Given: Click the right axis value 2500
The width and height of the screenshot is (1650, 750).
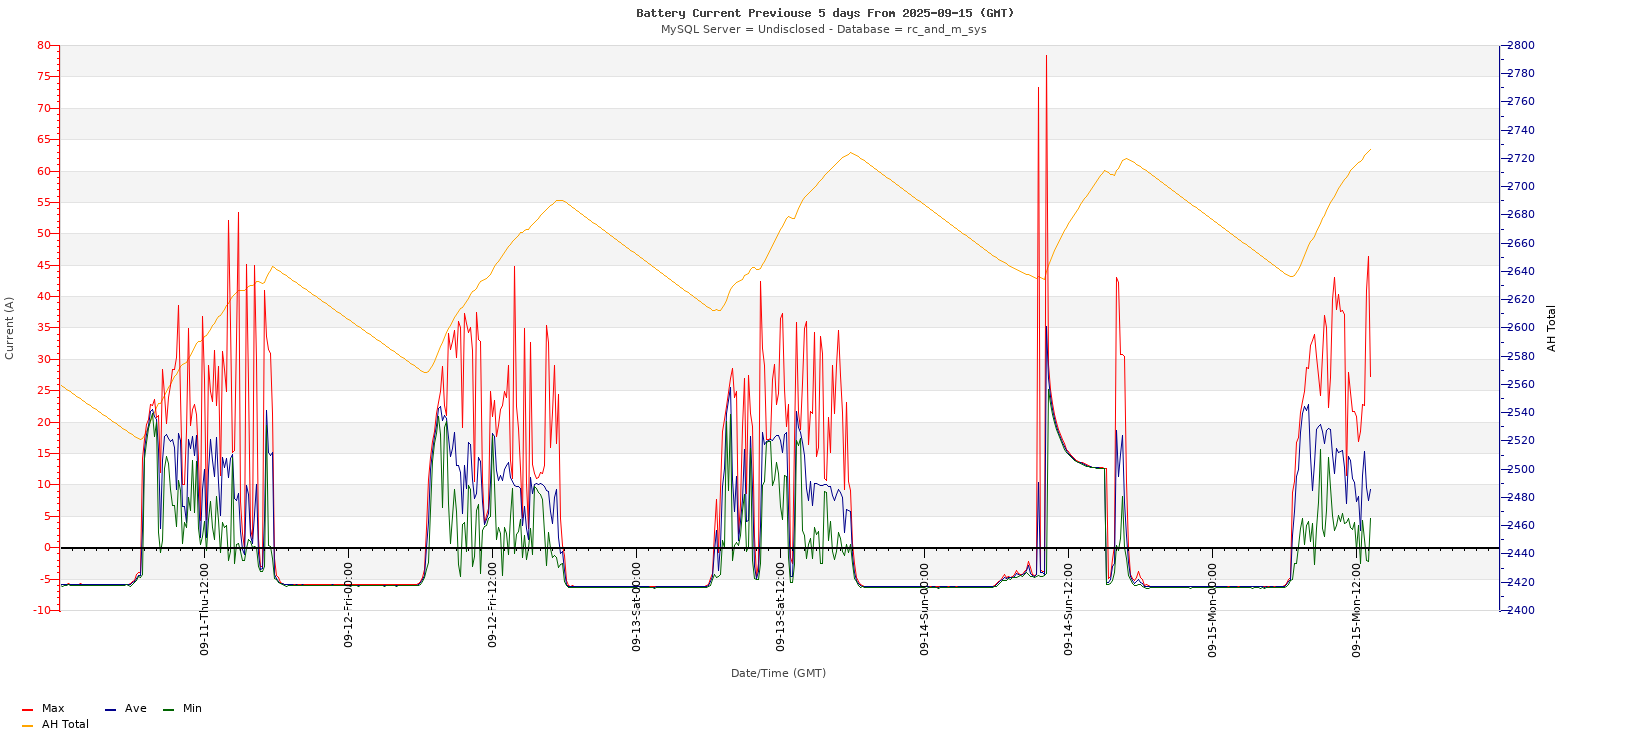Looking at the screenshot, I should tap(1521, 469).
